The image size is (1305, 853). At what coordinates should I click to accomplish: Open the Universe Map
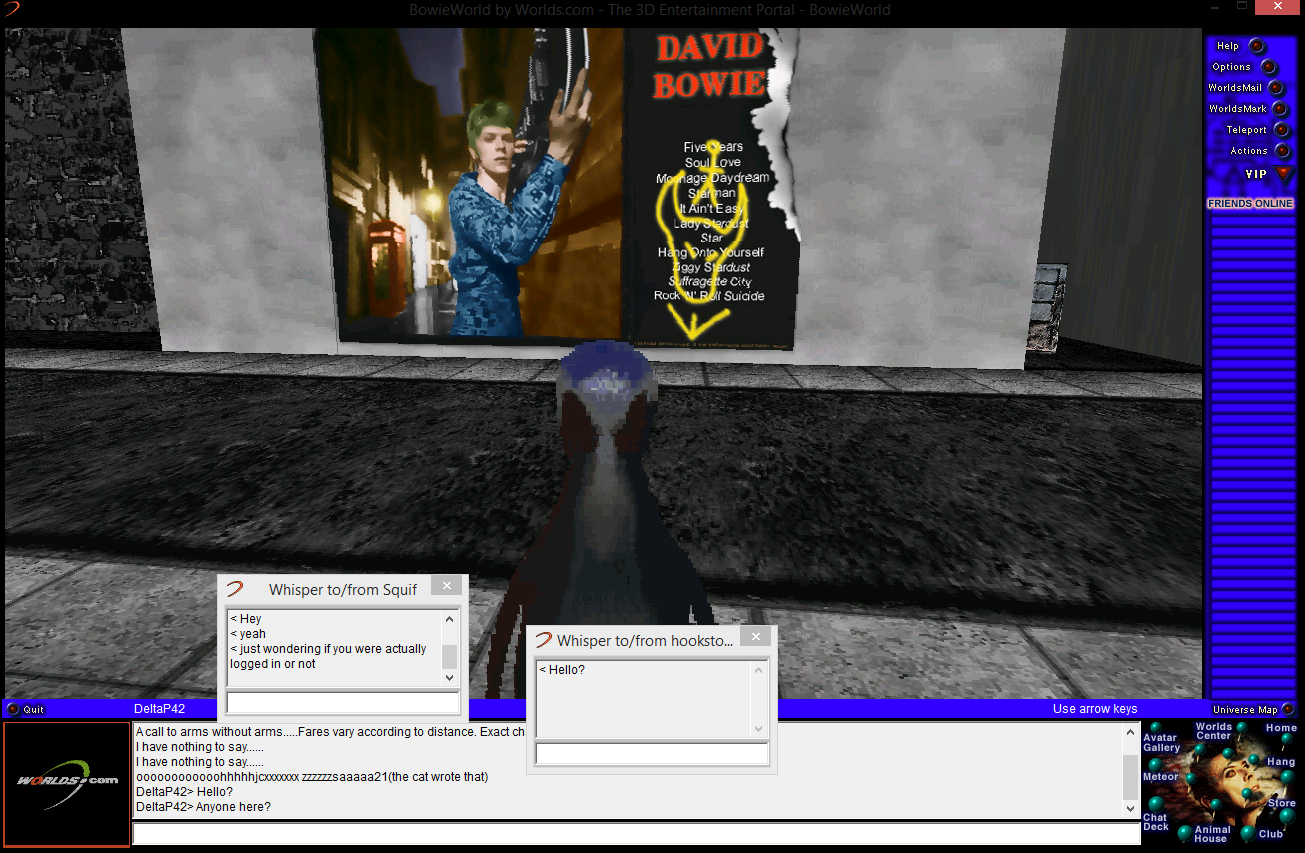(x=1287, y=709)
